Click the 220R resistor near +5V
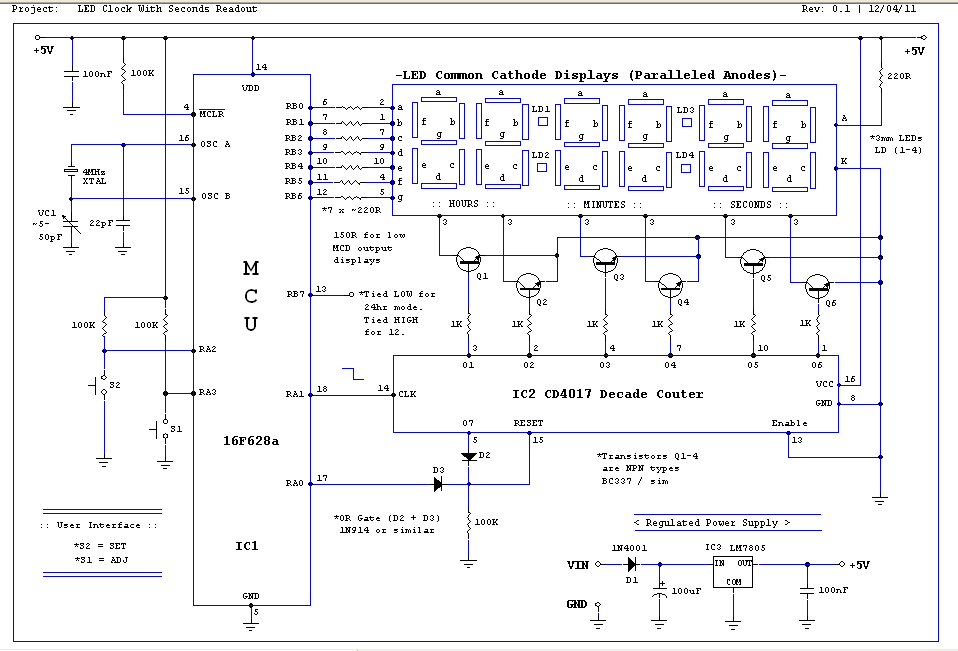958x651 pixels. [x=881, y=77]
